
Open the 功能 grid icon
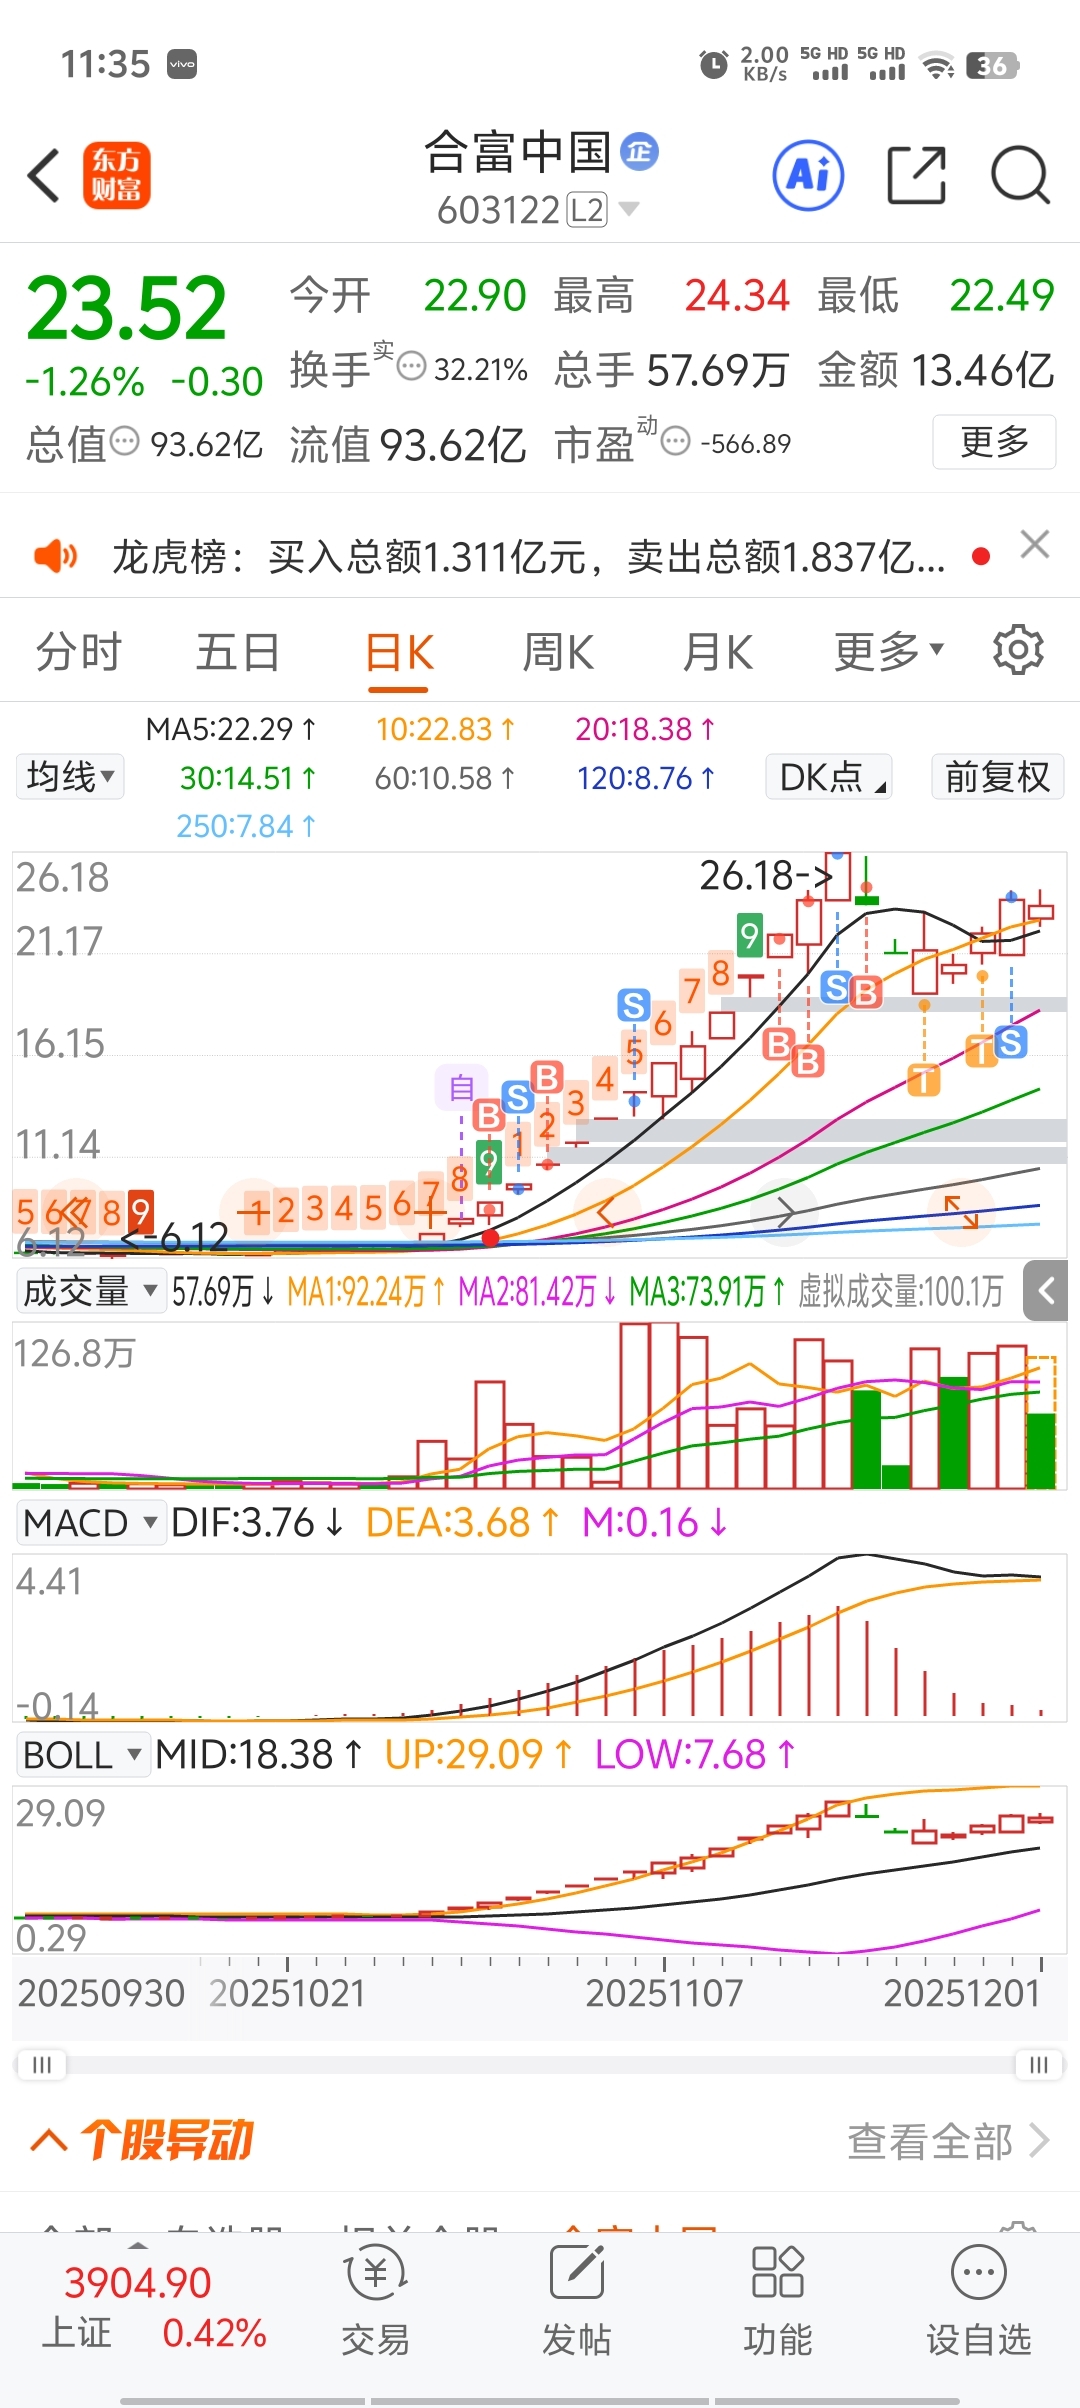coord(778,2273)
